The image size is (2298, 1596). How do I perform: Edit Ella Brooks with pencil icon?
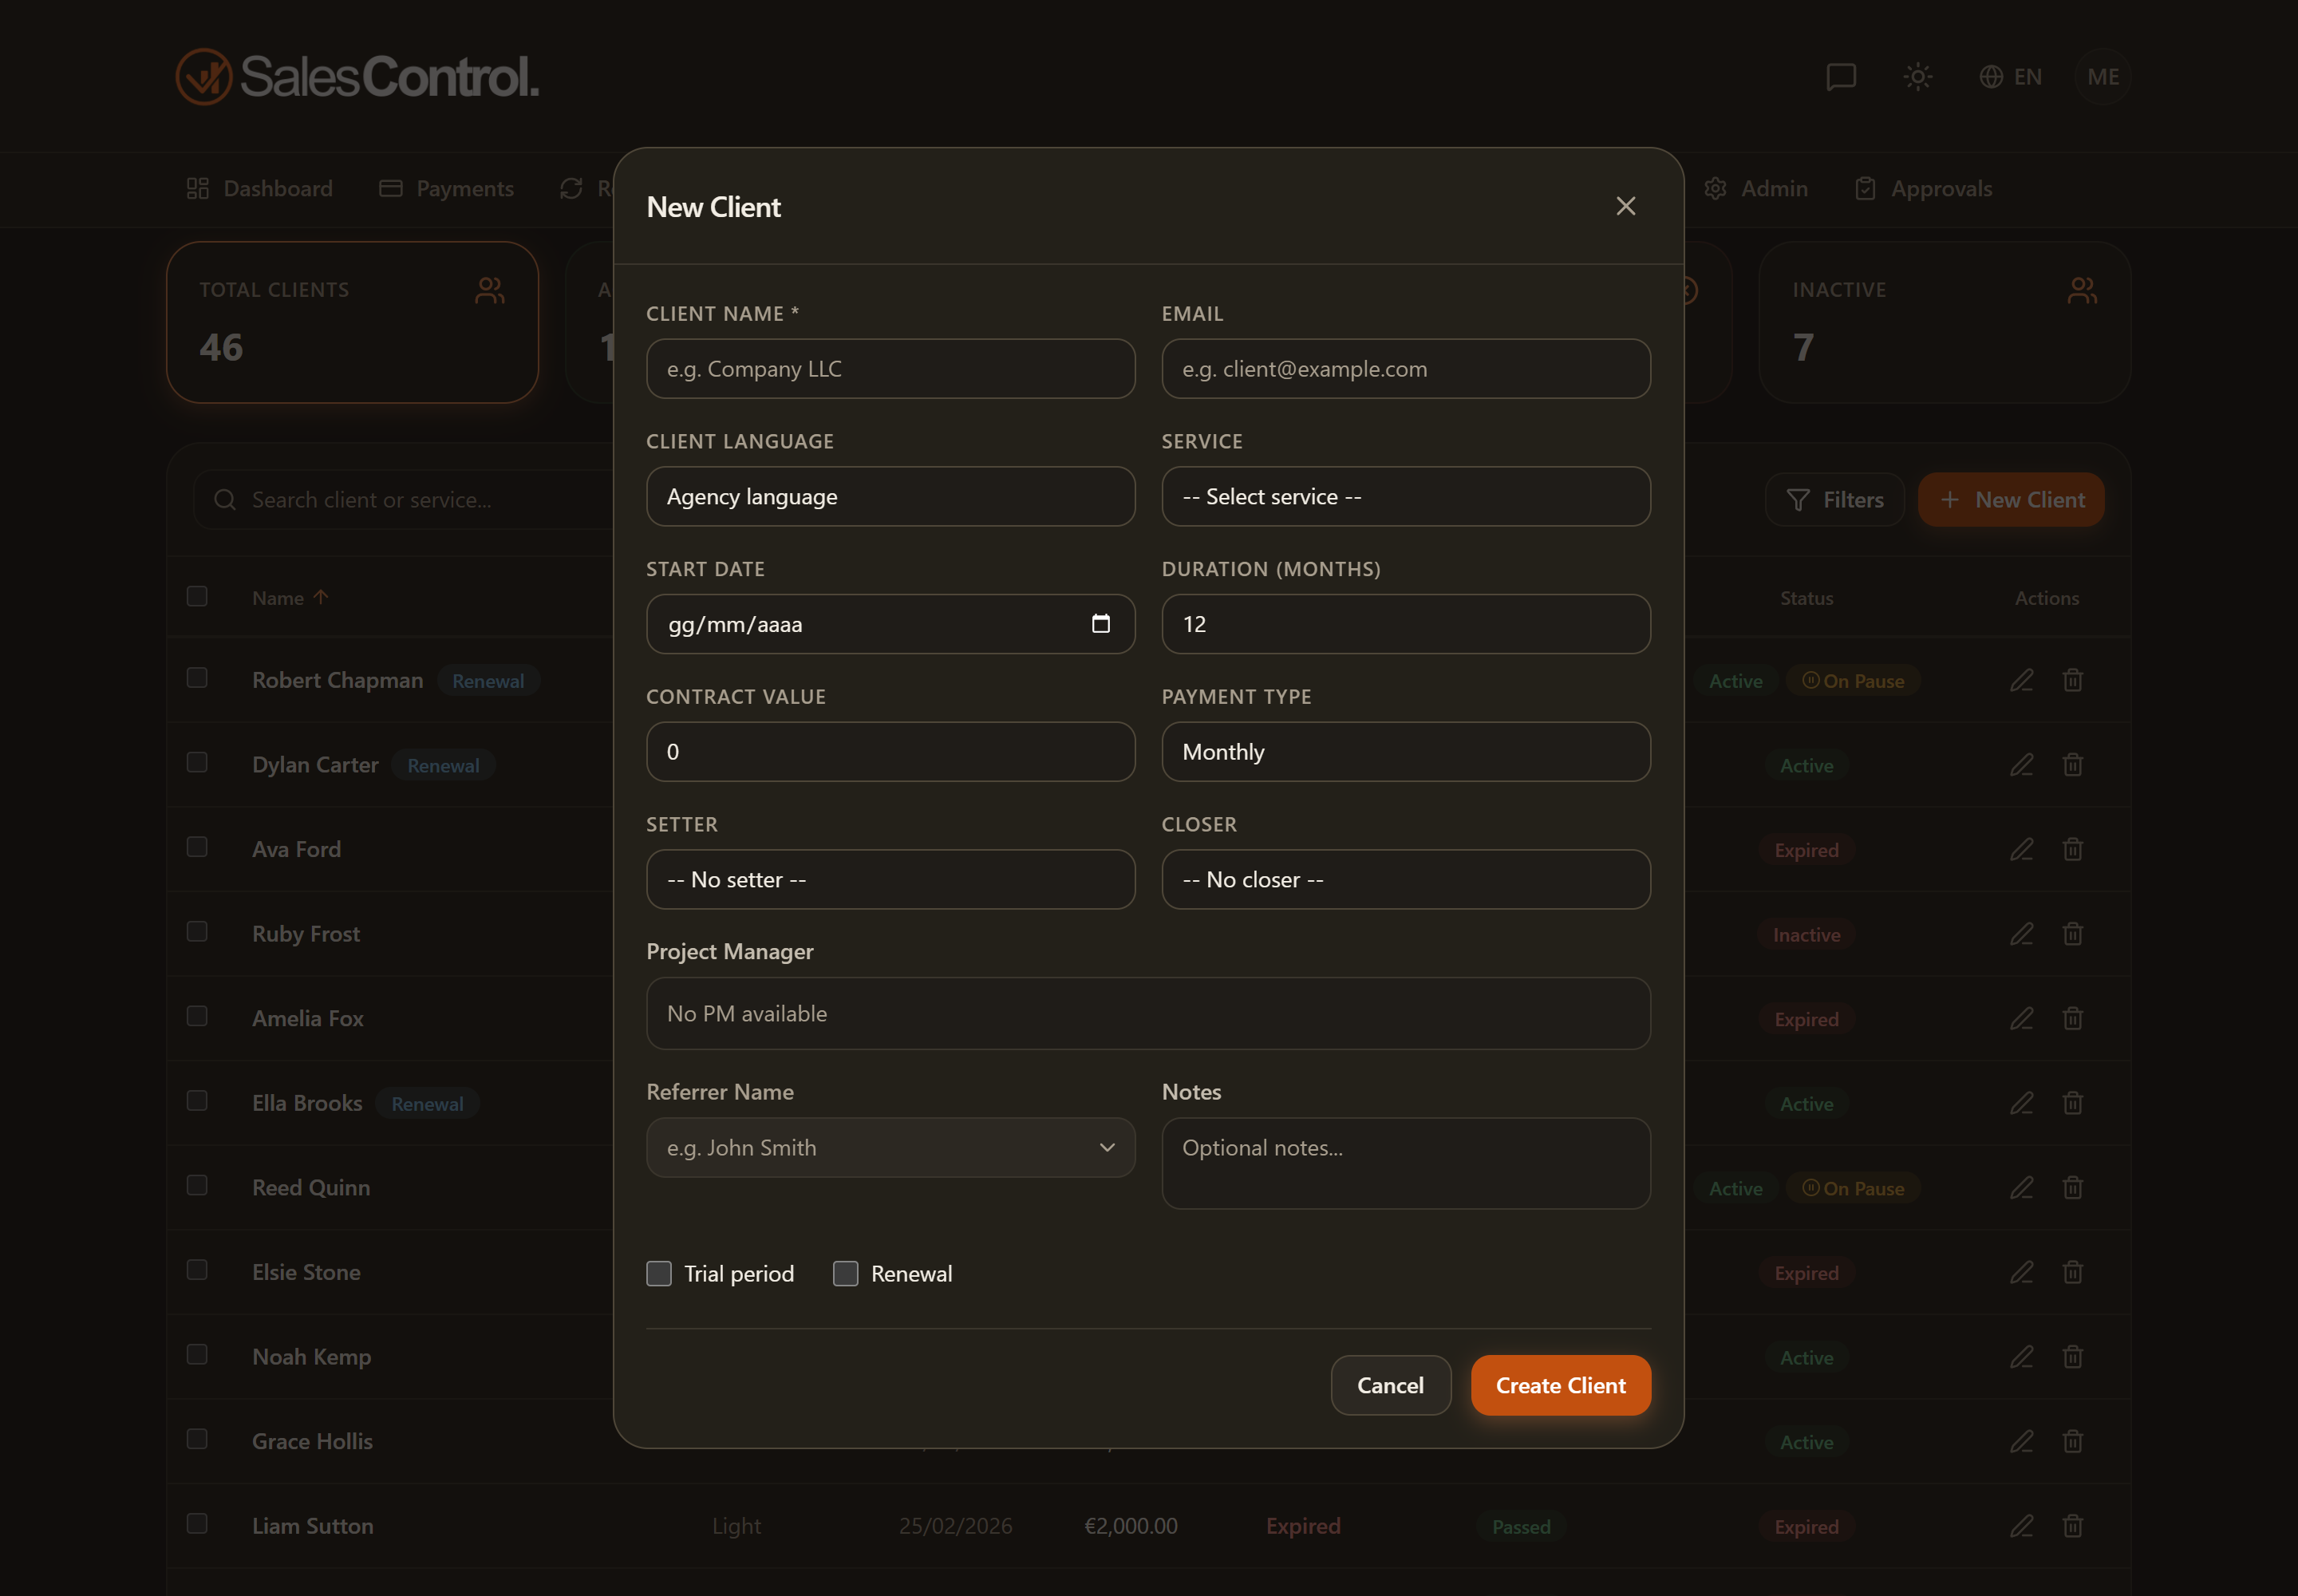pos(2021,1103)
